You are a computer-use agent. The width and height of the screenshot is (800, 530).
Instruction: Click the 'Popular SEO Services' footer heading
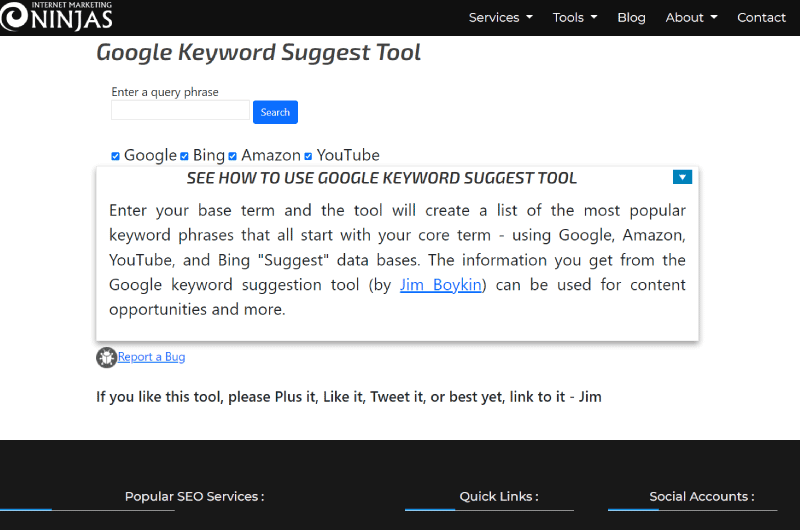tap(194, 496)
